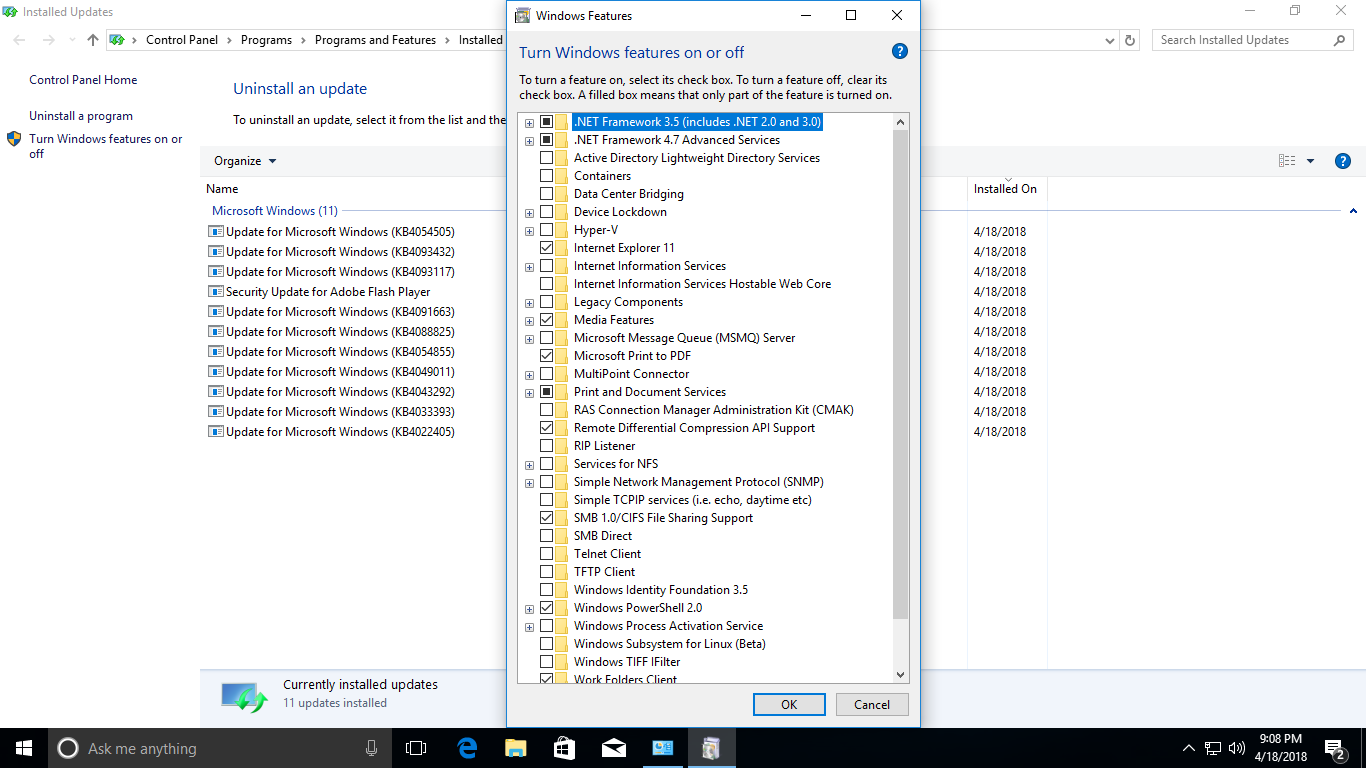Click the volume icon in the system tray

click(1237, 748)
